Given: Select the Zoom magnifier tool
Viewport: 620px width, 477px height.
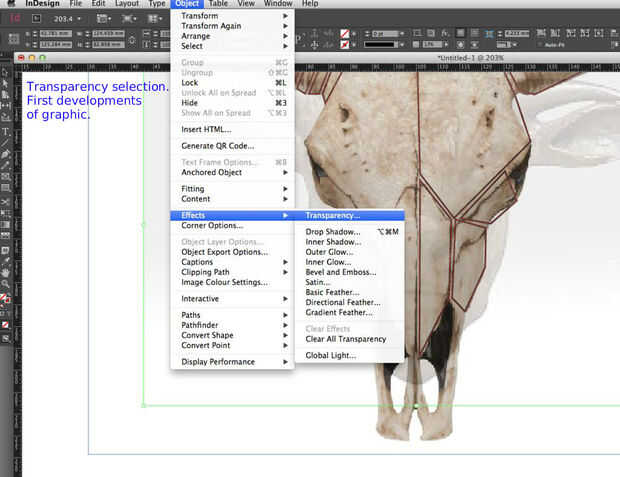Looking at the screenshot, I should pos(5,284).
